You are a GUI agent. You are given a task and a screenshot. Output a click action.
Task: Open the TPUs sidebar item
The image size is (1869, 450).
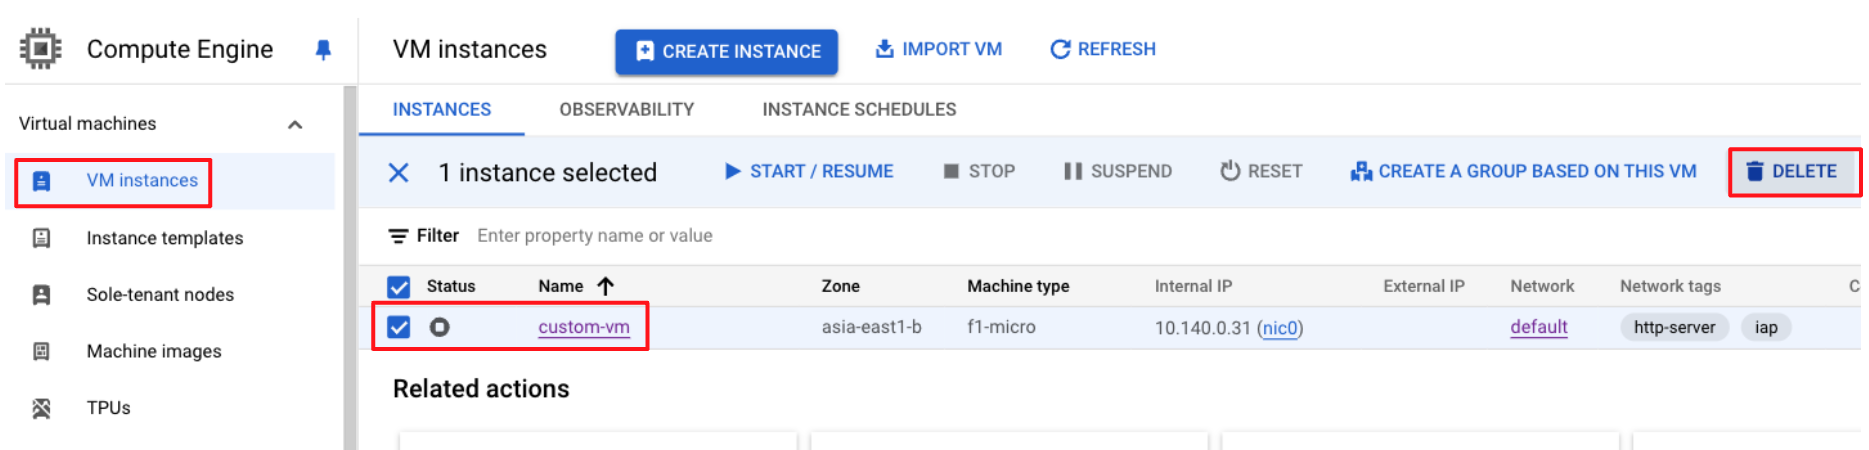(x=108, y=408)
